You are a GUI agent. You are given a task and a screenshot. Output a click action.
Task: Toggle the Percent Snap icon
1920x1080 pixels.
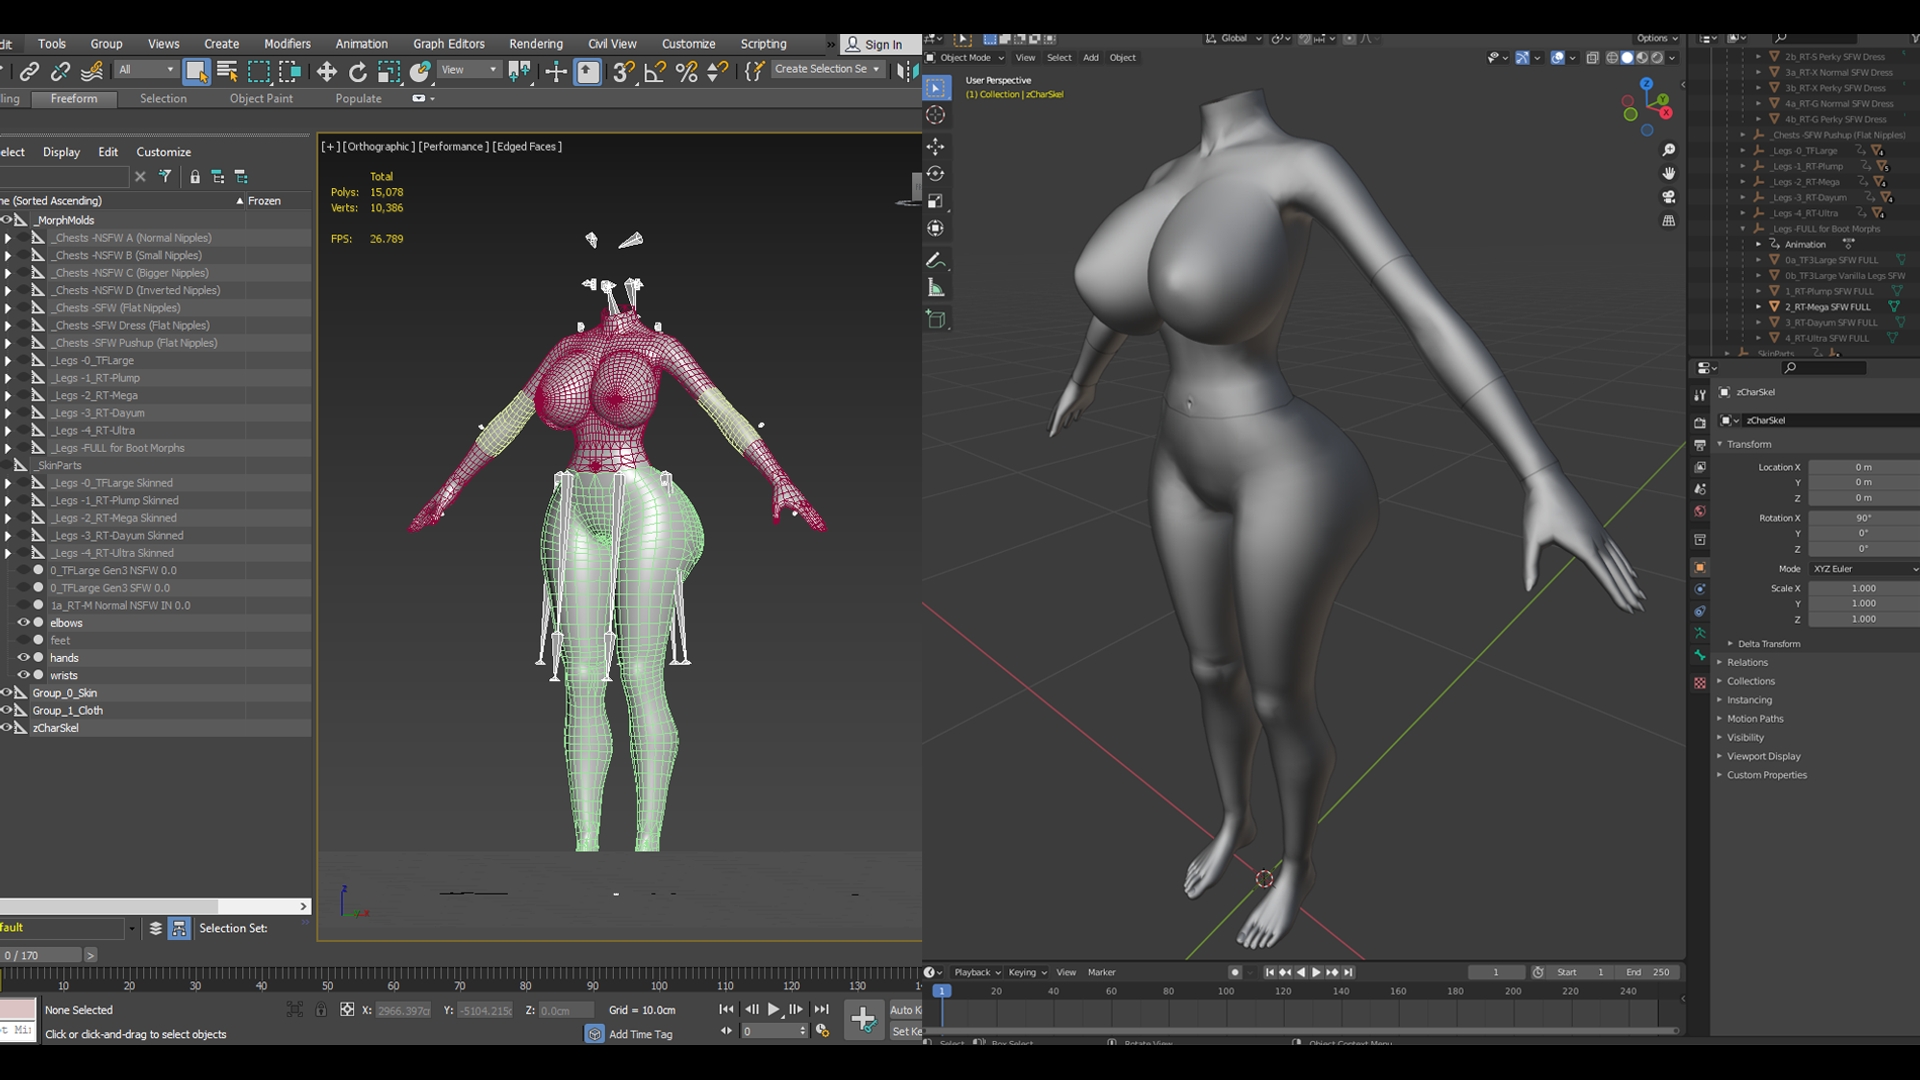pos(686,71)
